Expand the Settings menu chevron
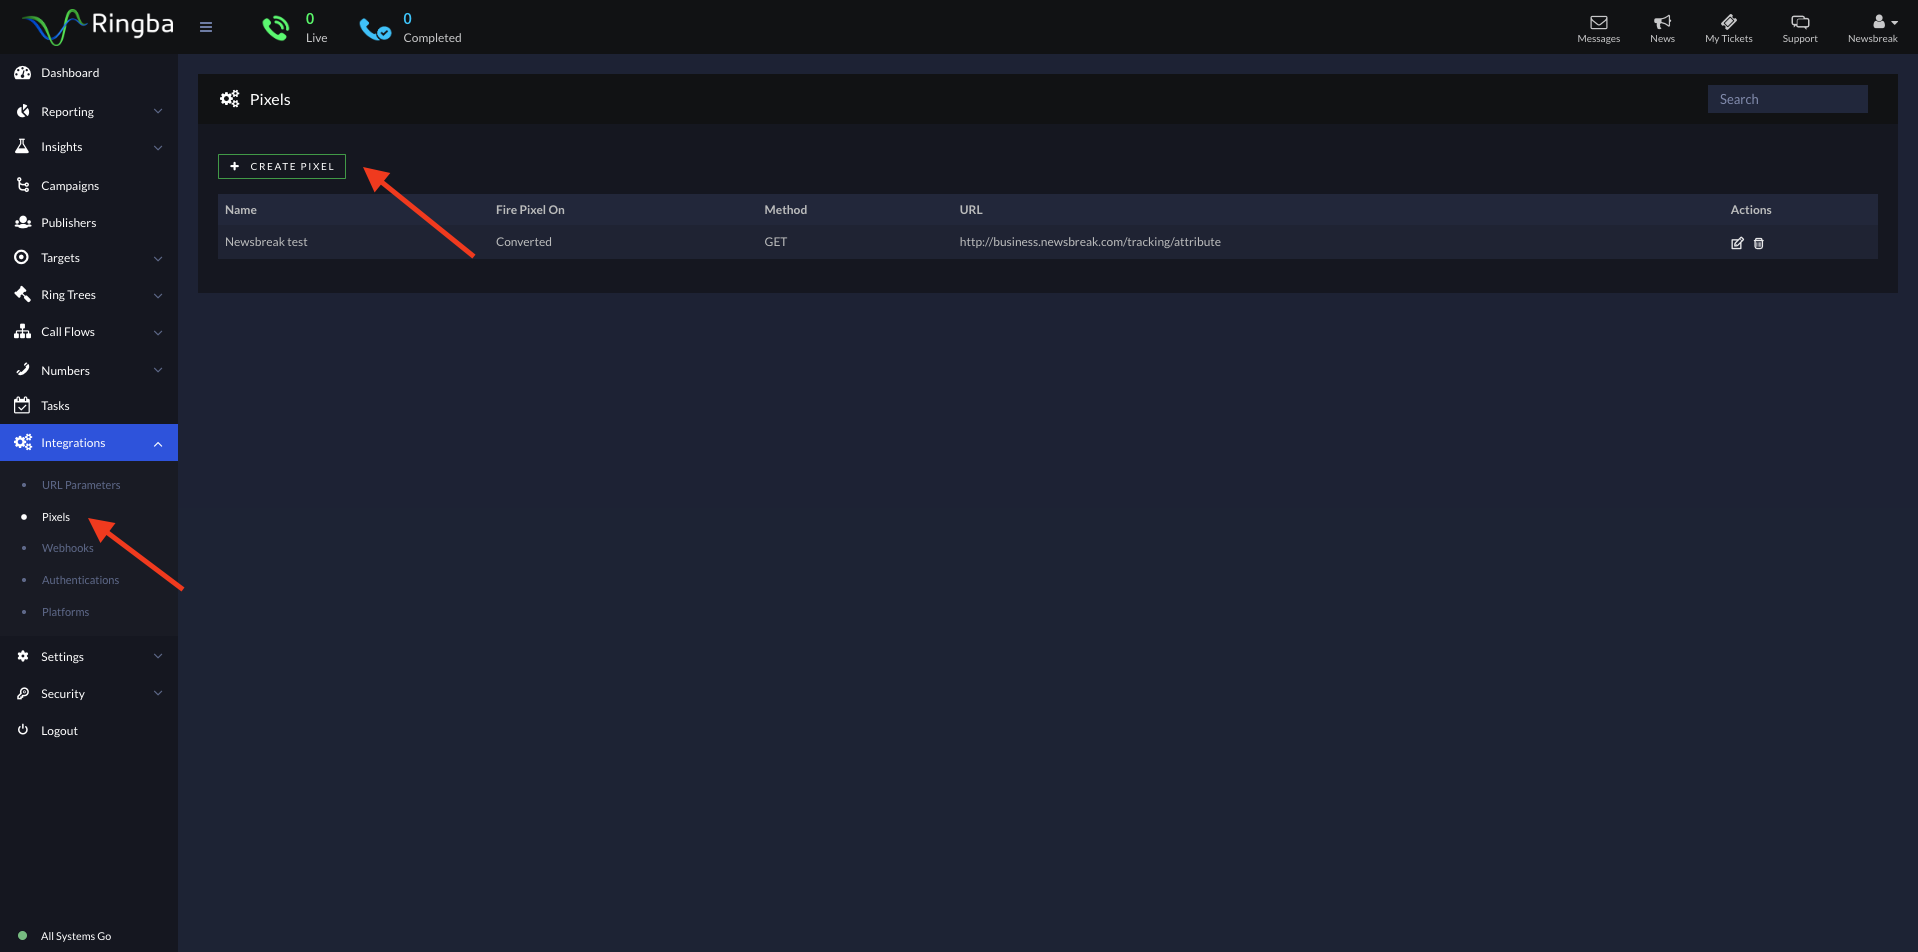 (x=158, y=656)
